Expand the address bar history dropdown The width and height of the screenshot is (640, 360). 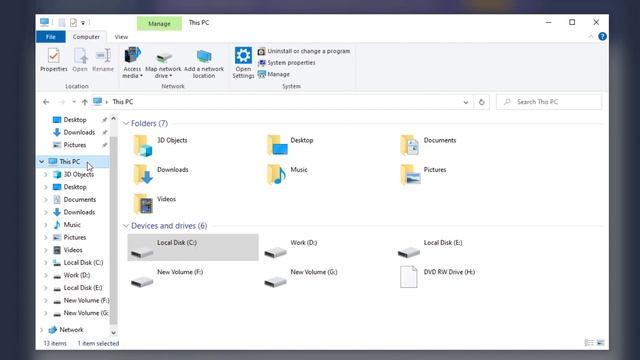click(x=466, y=102)
